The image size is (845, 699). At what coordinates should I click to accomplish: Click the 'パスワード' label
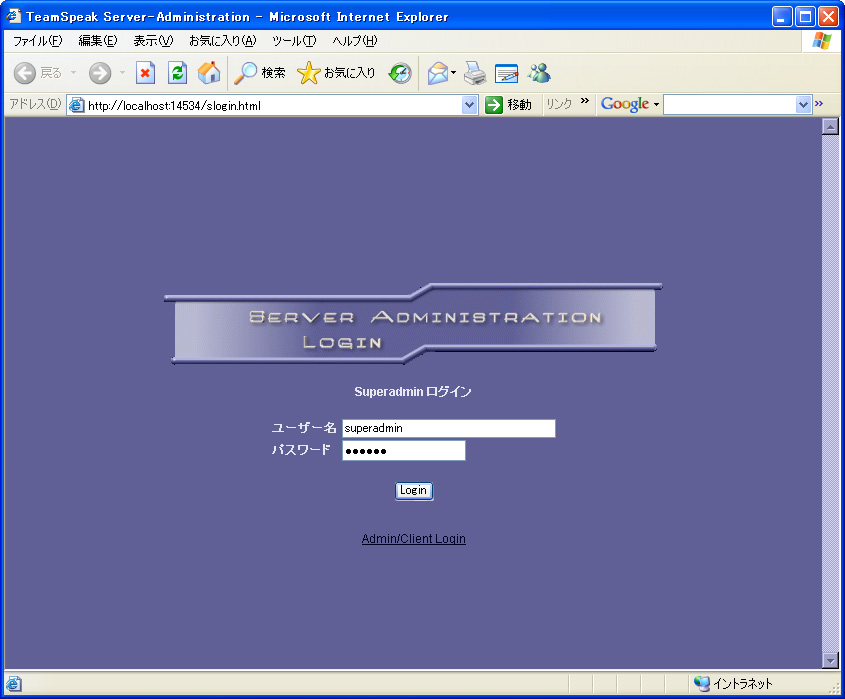click(301, 449)
